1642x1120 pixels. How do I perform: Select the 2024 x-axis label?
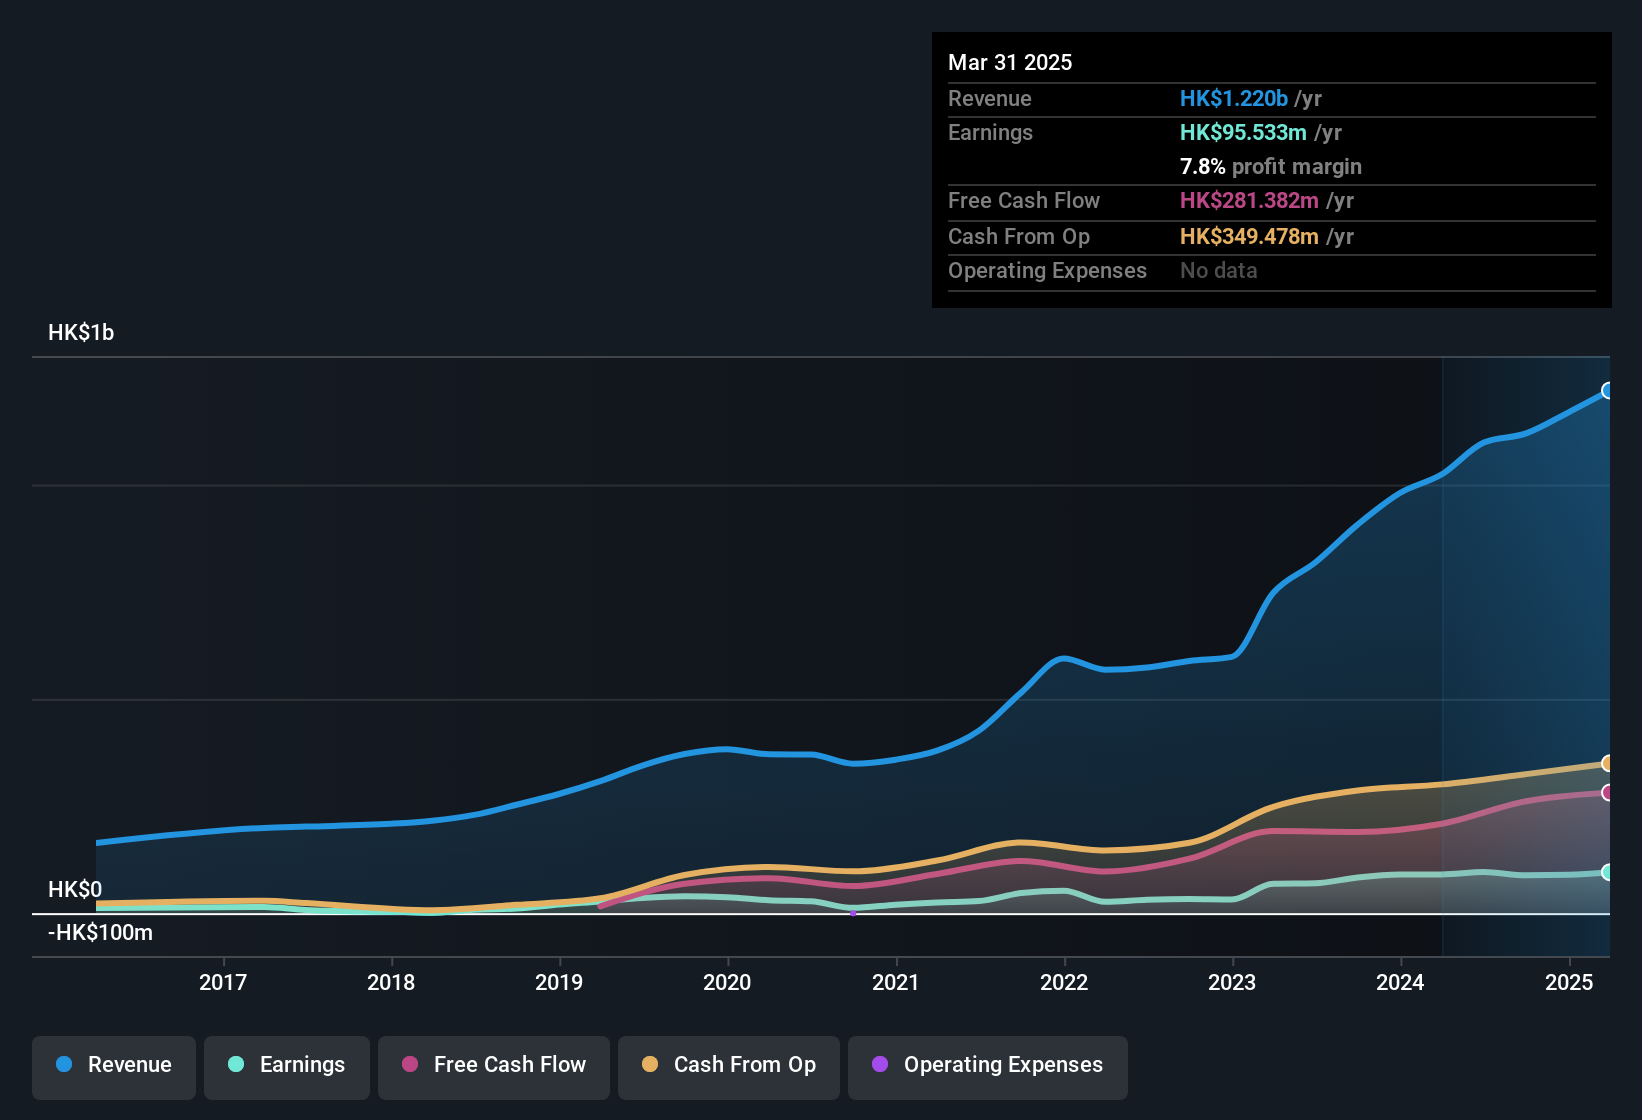click(1400, 983)
